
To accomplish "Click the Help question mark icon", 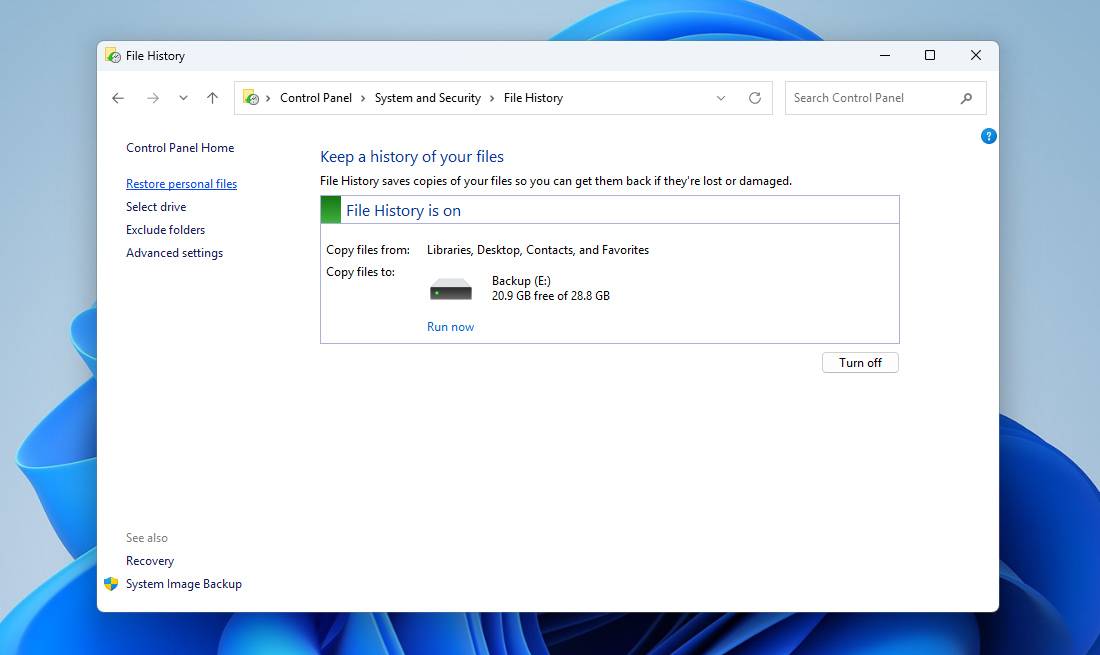I will pyautogui.click(x=988, y=135).
